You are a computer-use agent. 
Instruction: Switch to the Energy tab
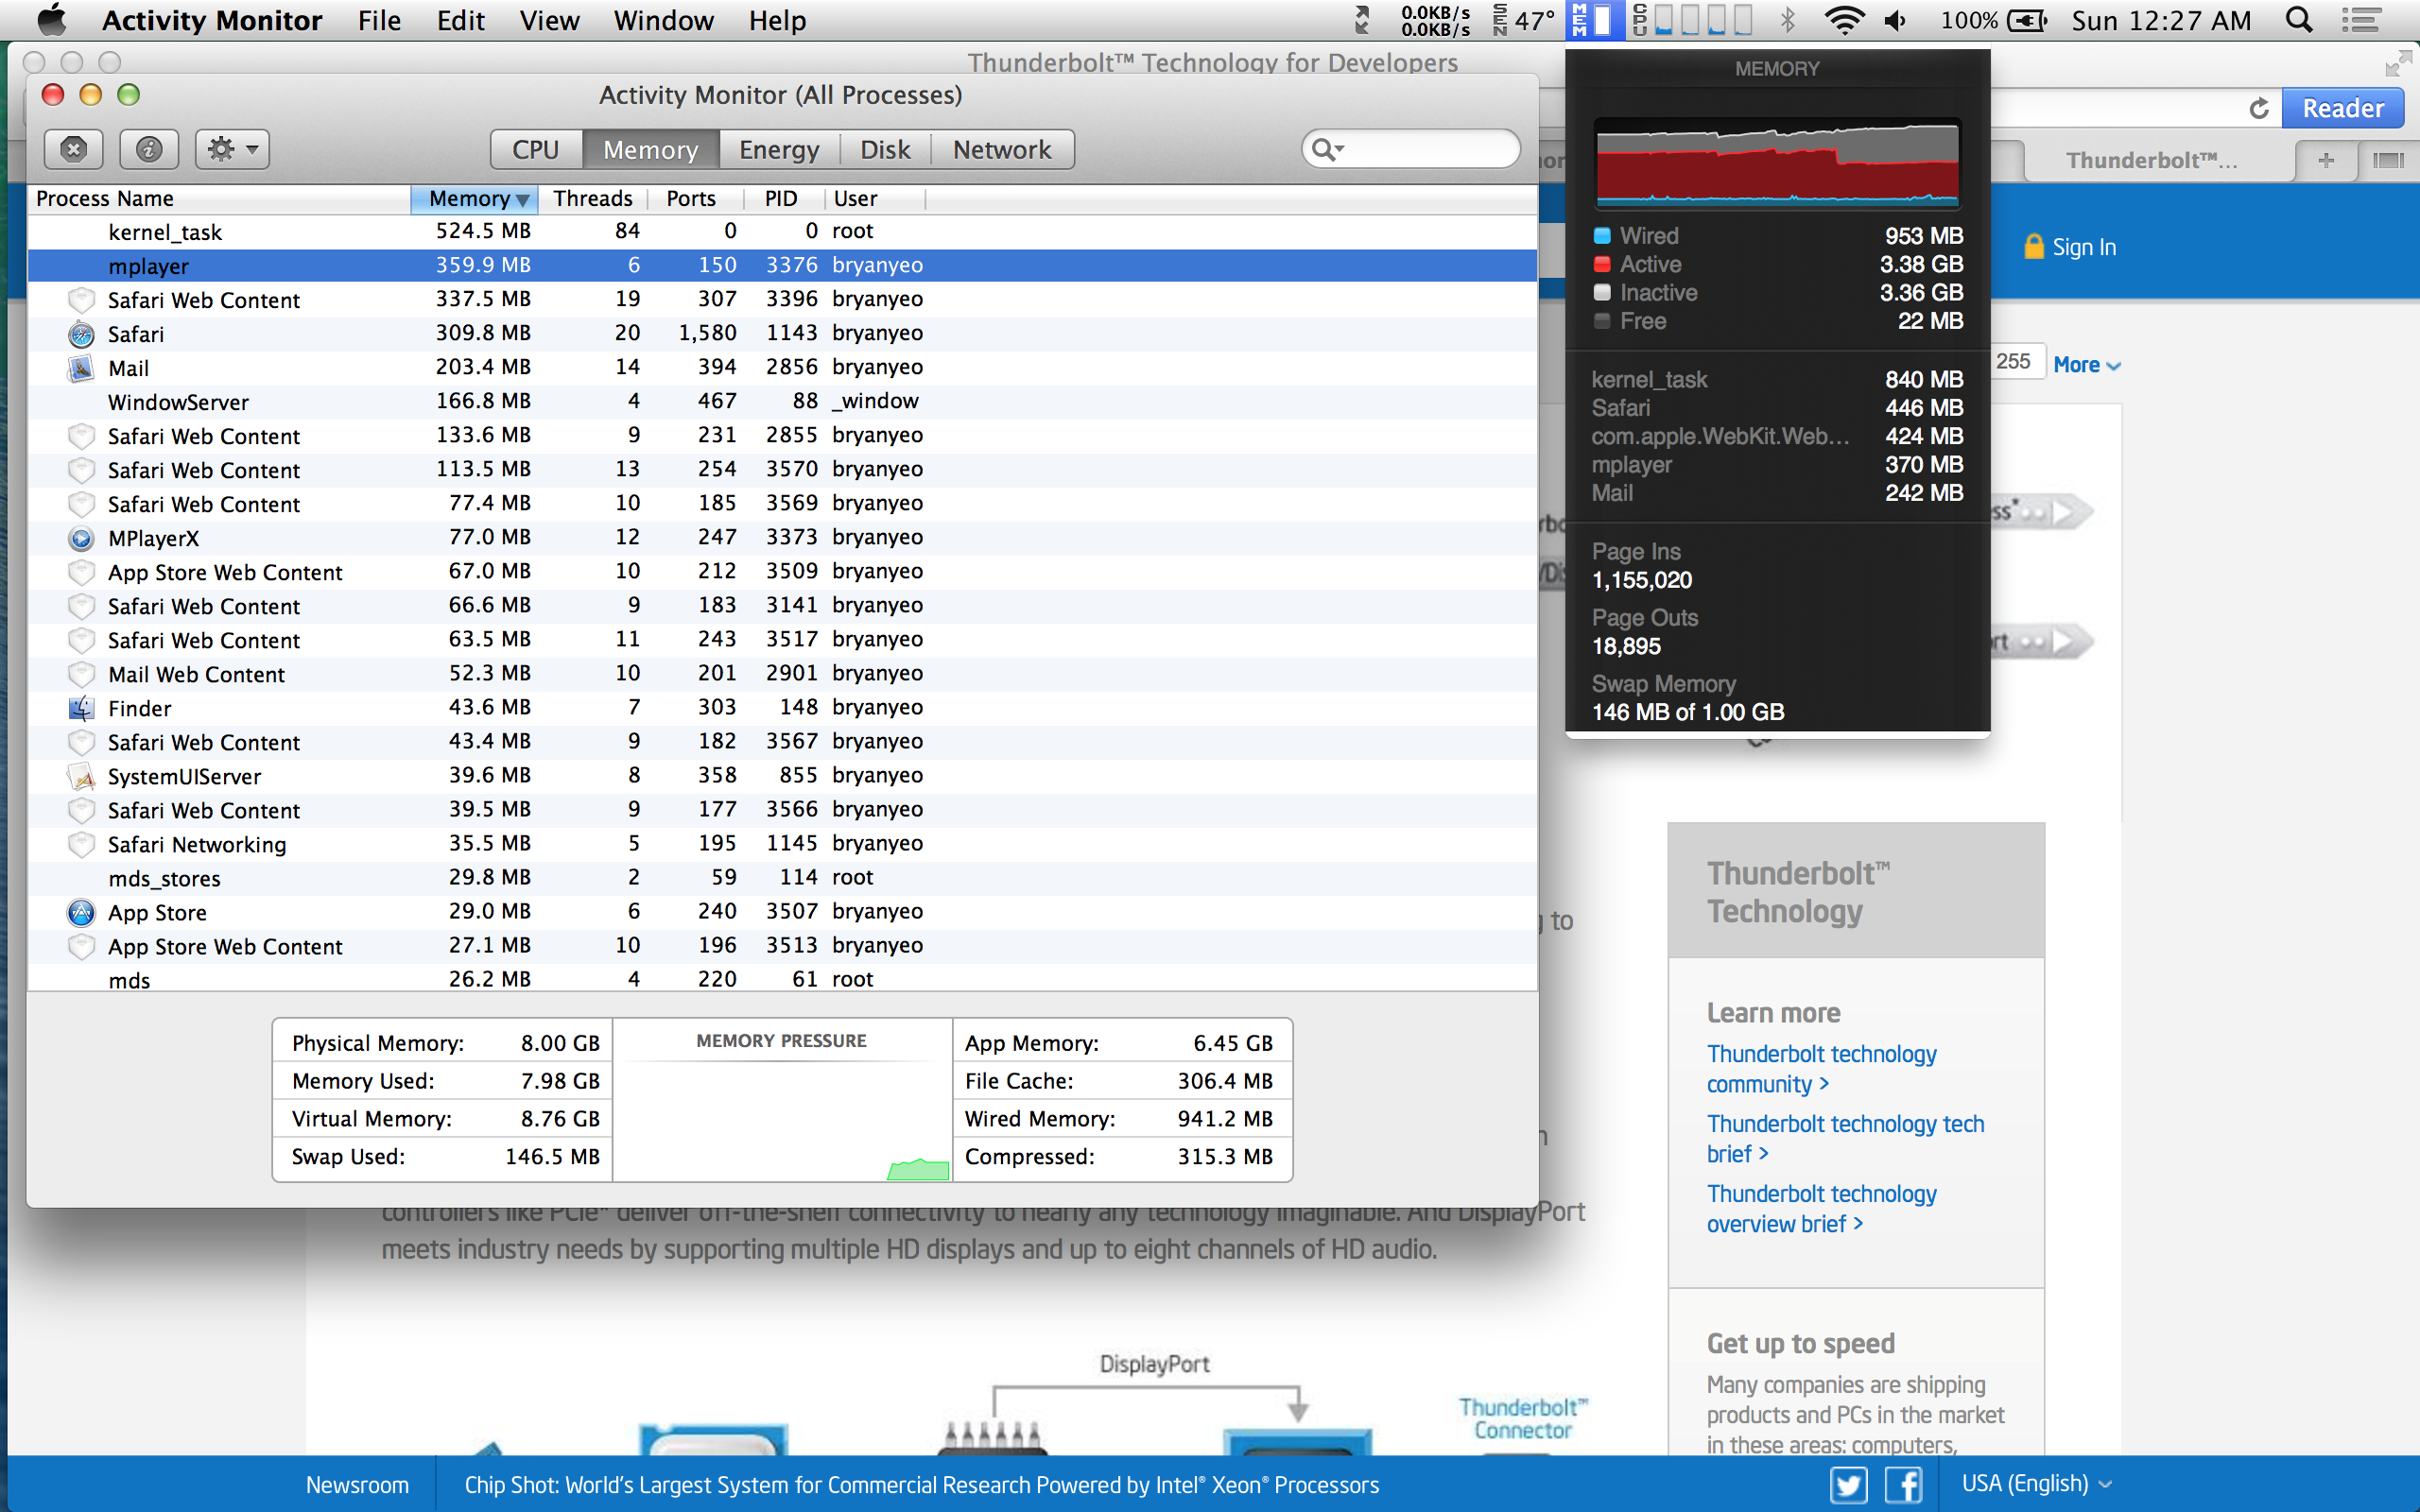[x=778, y=149]
